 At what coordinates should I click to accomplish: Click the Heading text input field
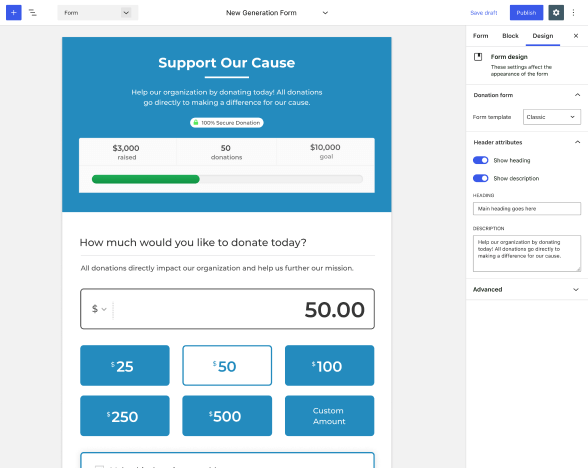[526, 208]
